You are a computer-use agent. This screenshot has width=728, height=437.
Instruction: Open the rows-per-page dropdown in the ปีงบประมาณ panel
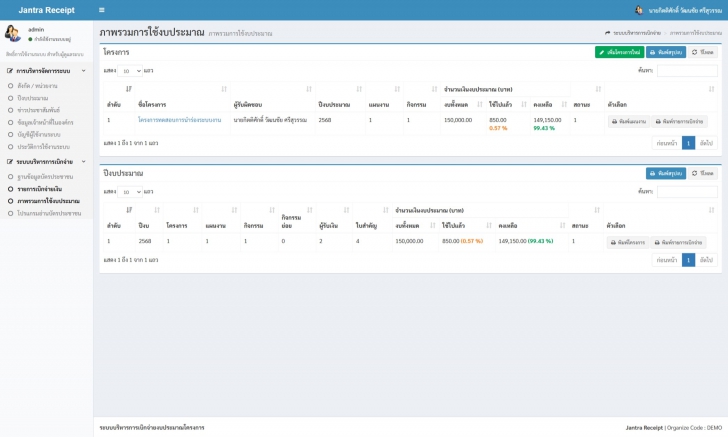[x=130, y=192]
